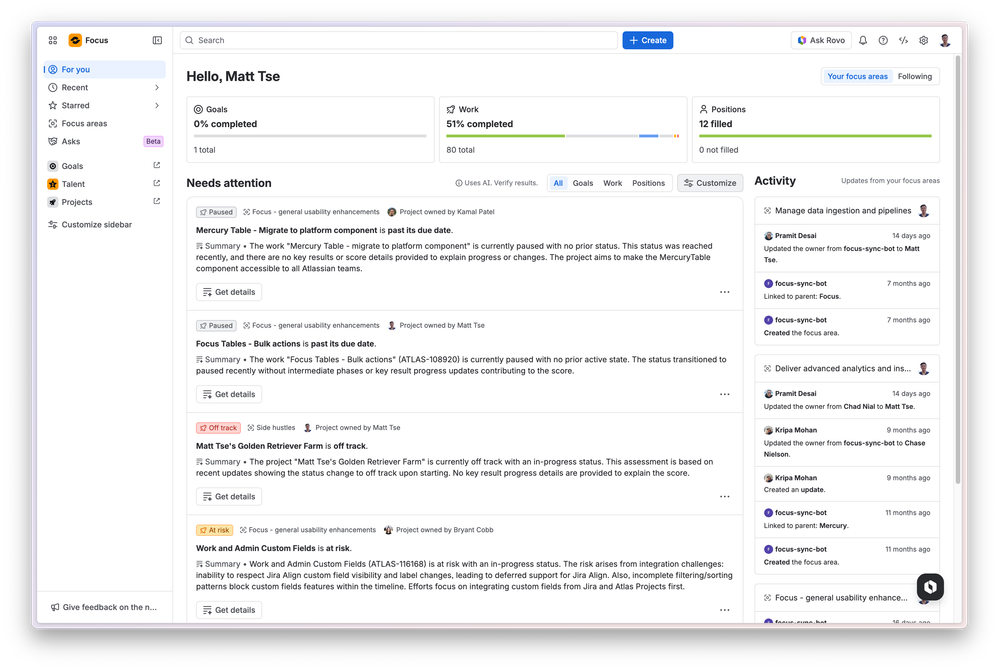Click the Customize sidebar sliders icon
This screenshot has height=670, width=999.
pos(53,224)
